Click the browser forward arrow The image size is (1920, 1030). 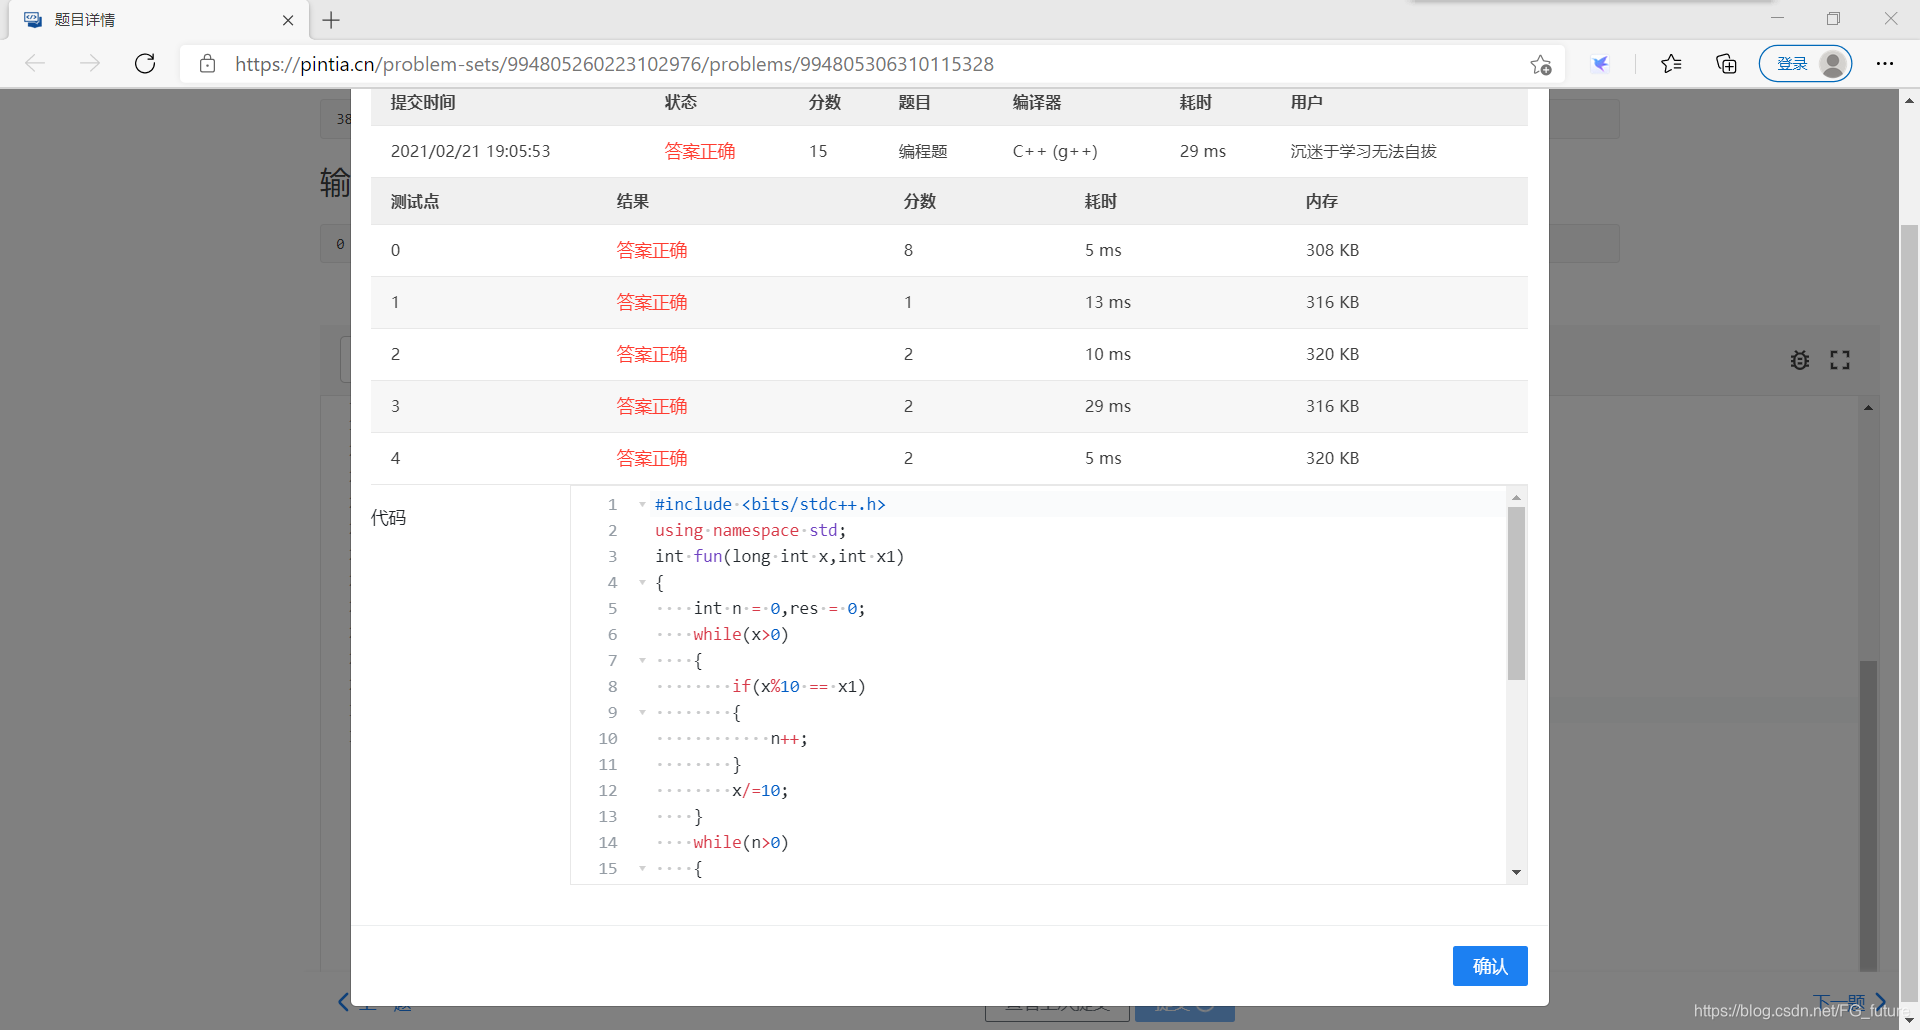pyautogui.click(x=90, y=64)
